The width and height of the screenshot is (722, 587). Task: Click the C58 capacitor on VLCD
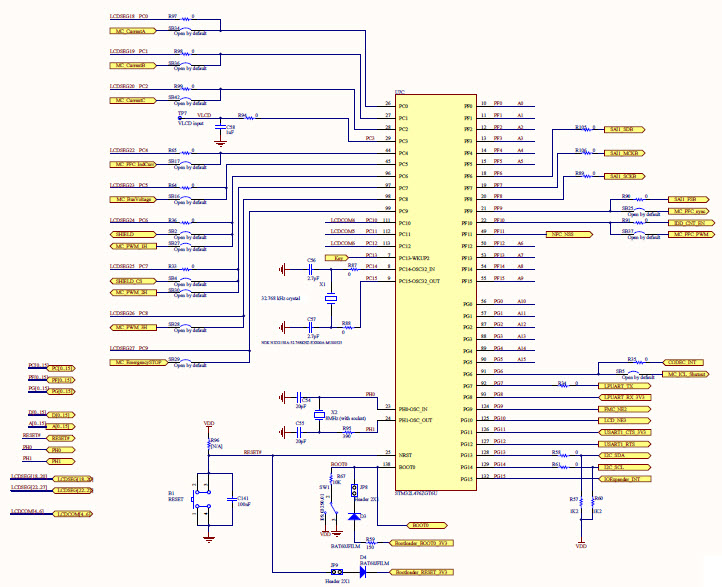220,129
